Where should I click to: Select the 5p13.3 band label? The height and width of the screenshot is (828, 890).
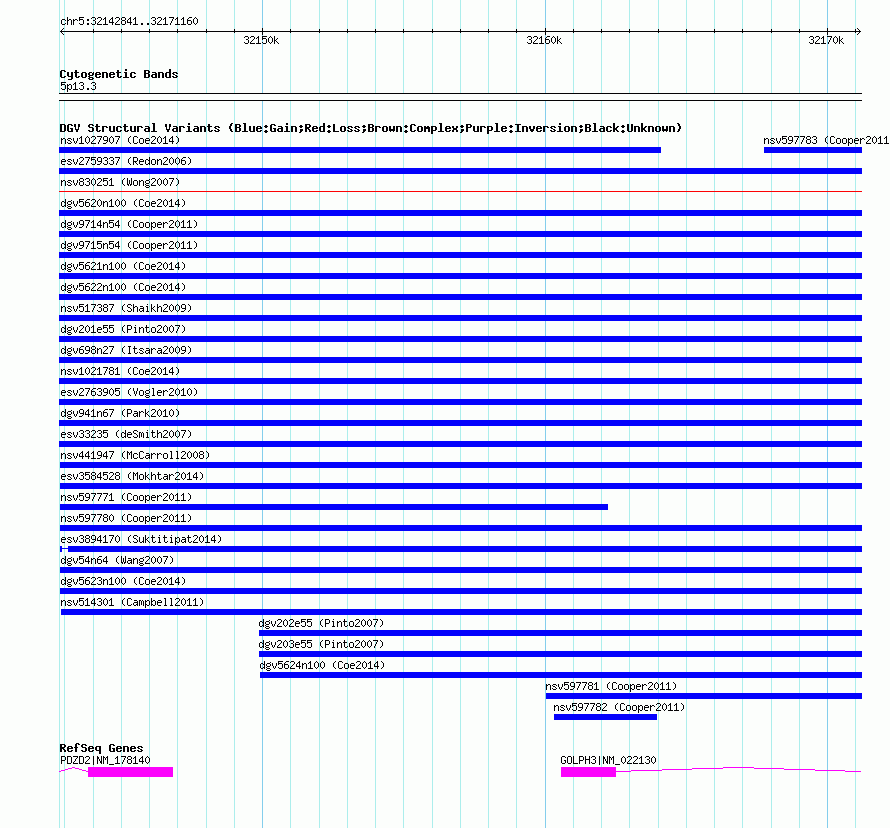coord(78,86)
